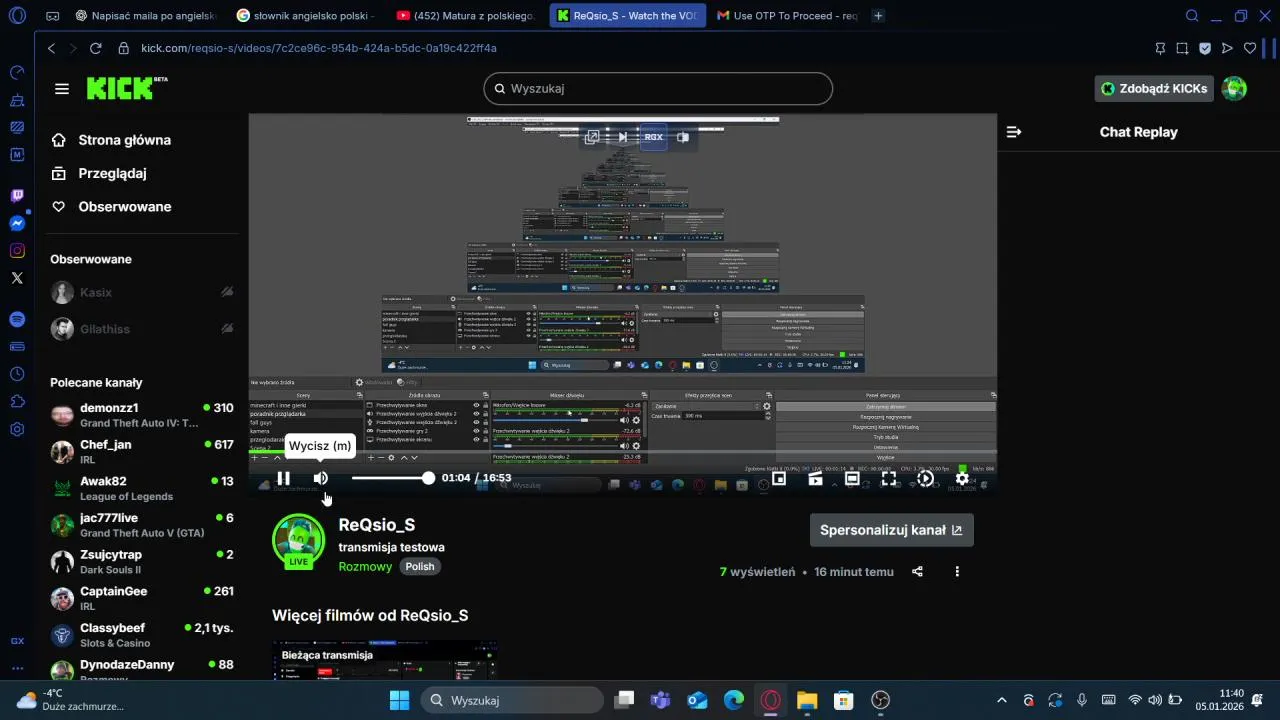Open followed channel Kasix
The width and height of the screenshot is (1280, 720).
click(142, 292)
